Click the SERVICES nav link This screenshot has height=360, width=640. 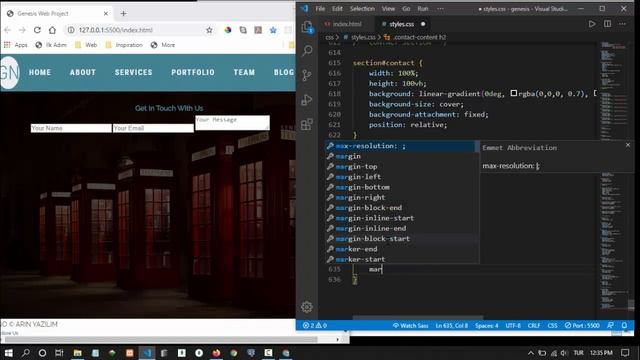(133, 72)
